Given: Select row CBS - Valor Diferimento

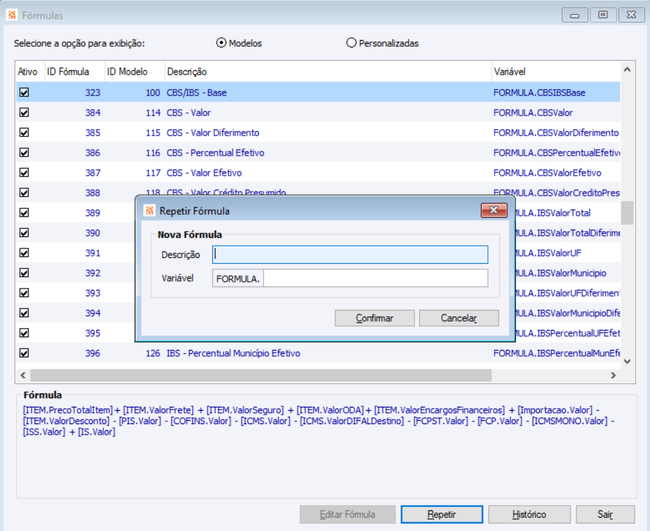Looking at the screenshot, I should (318, 132).
